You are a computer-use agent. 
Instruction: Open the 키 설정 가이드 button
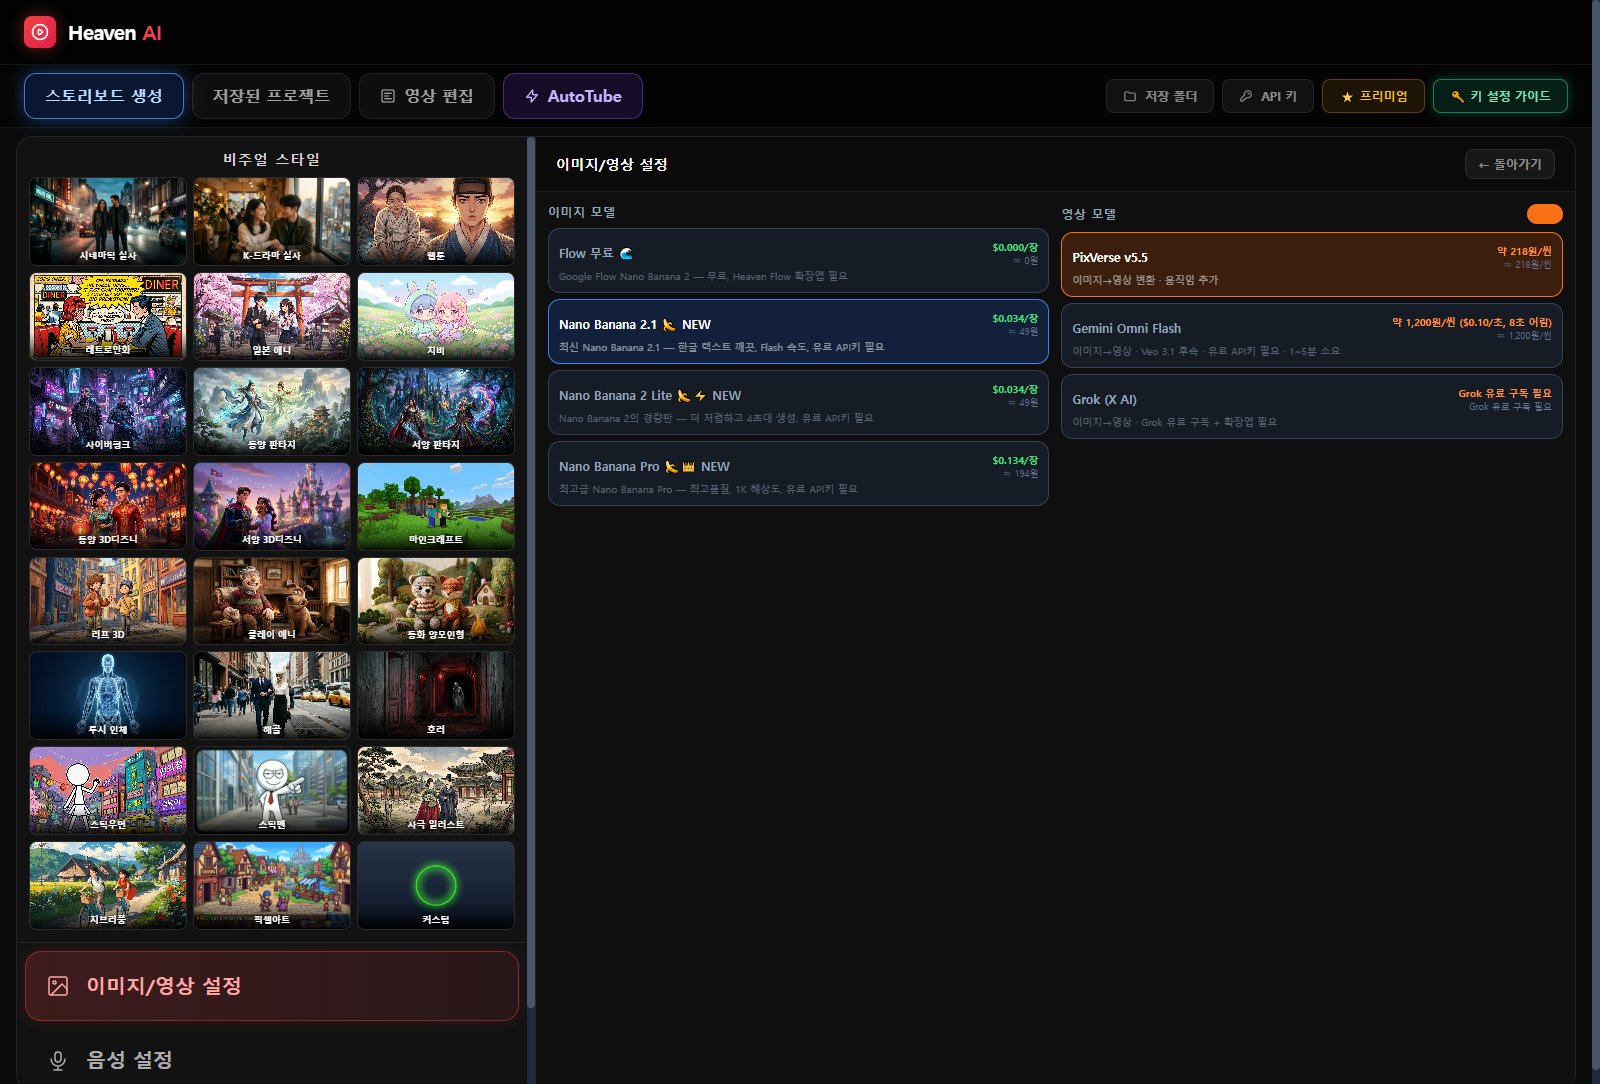click(x=1500, y=96)
